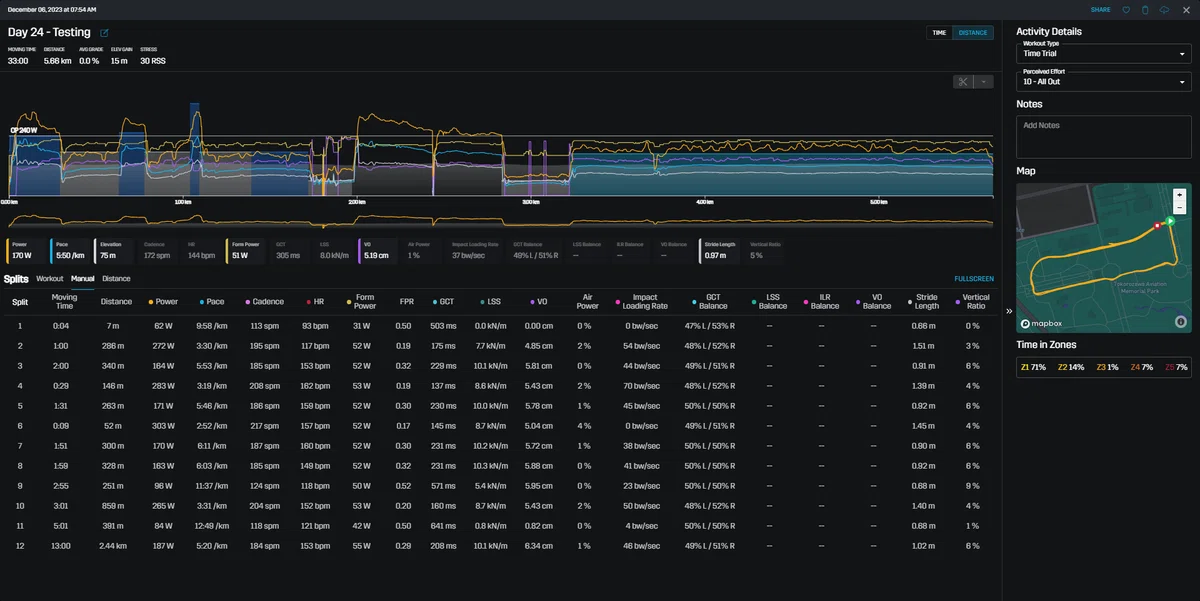The height and width of the screenshot is (601, 1200).
Task: Expand the Perceived Effort dropdown
Action: (x=1104, y=78)
